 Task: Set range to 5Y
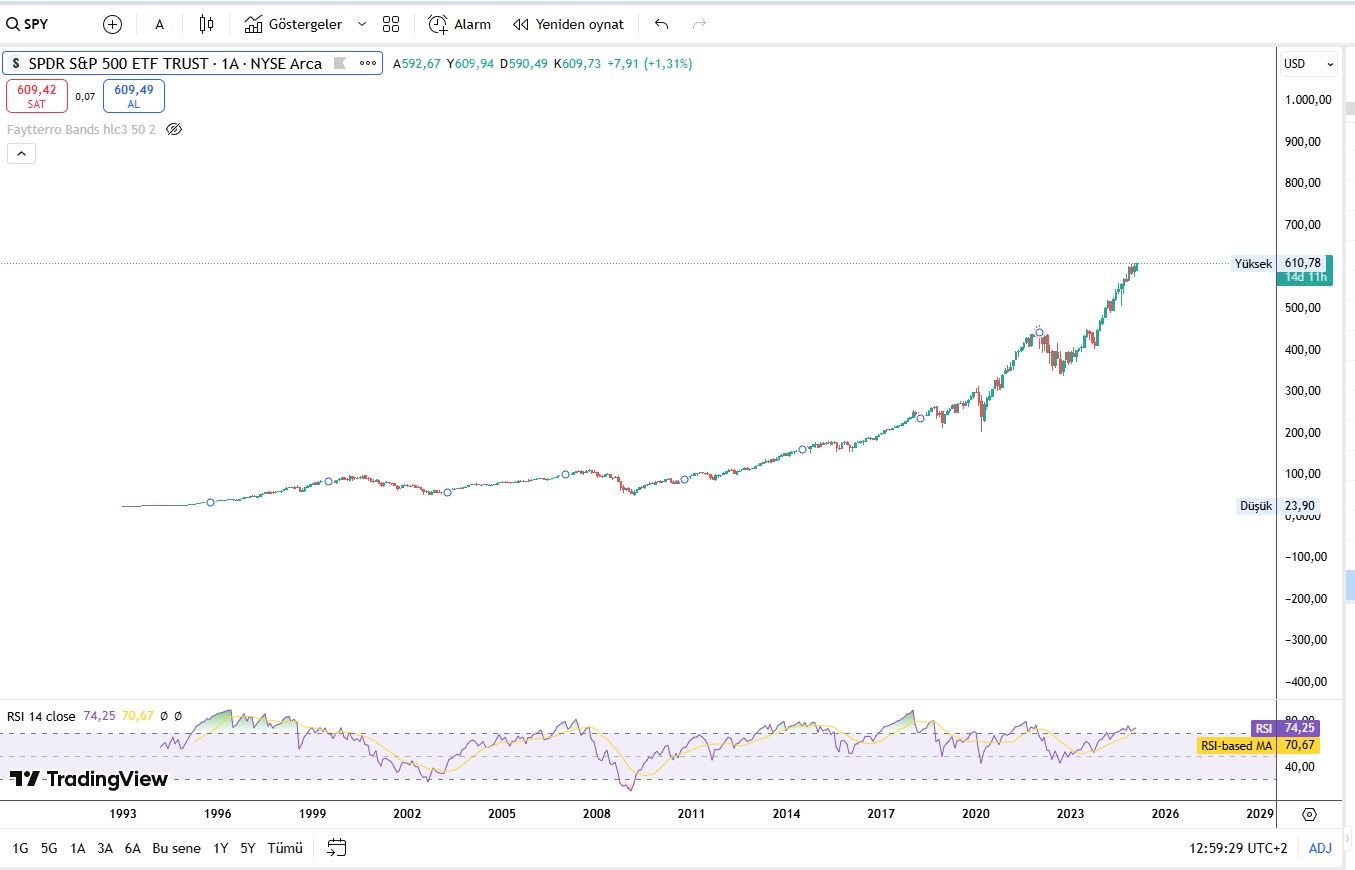coord(248,848)
